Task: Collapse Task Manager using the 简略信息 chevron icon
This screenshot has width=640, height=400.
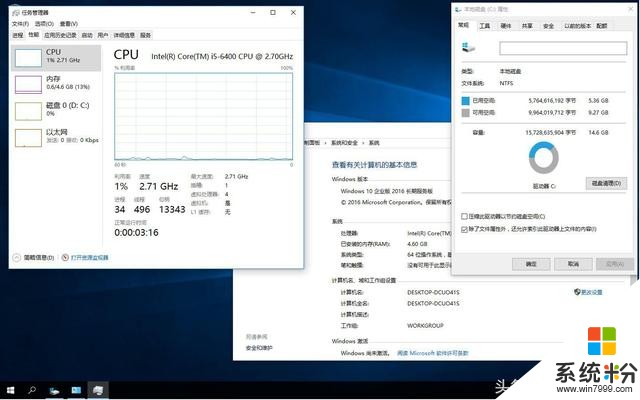Action: tap(16, 258)
